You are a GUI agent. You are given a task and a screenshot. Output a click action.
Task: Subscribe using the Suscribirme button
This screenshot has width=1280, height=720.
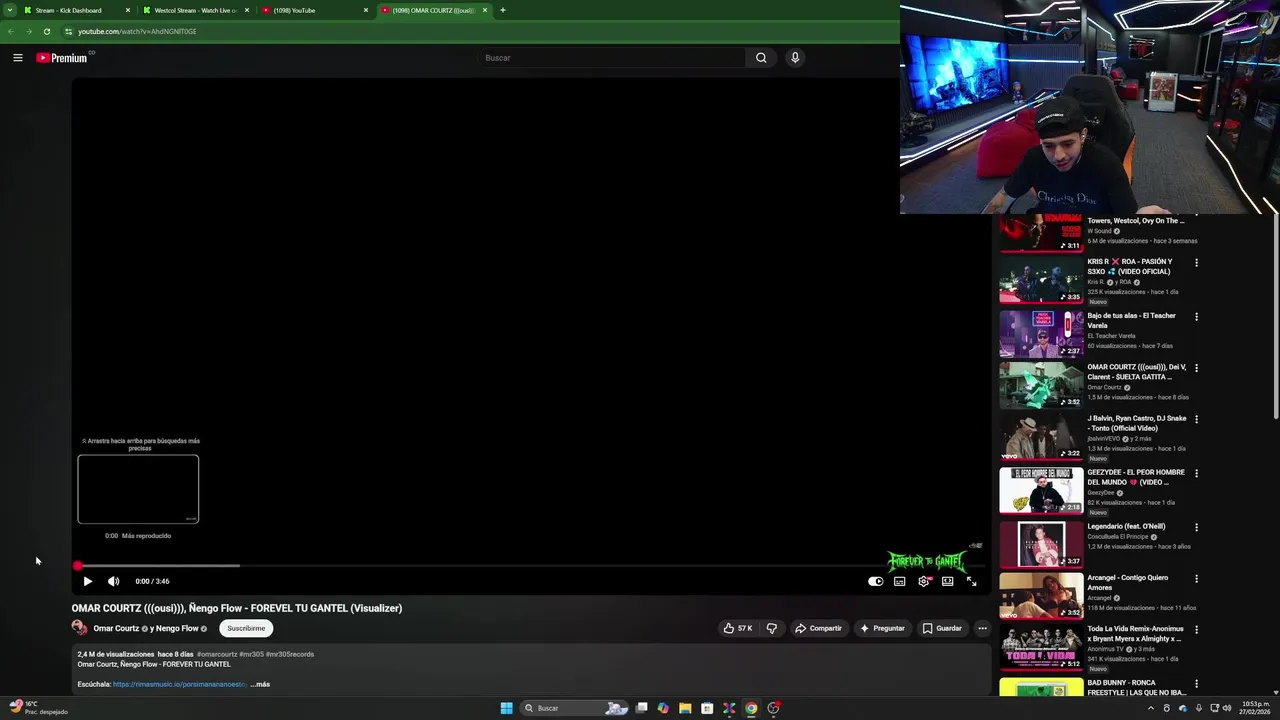coord(246,628)
